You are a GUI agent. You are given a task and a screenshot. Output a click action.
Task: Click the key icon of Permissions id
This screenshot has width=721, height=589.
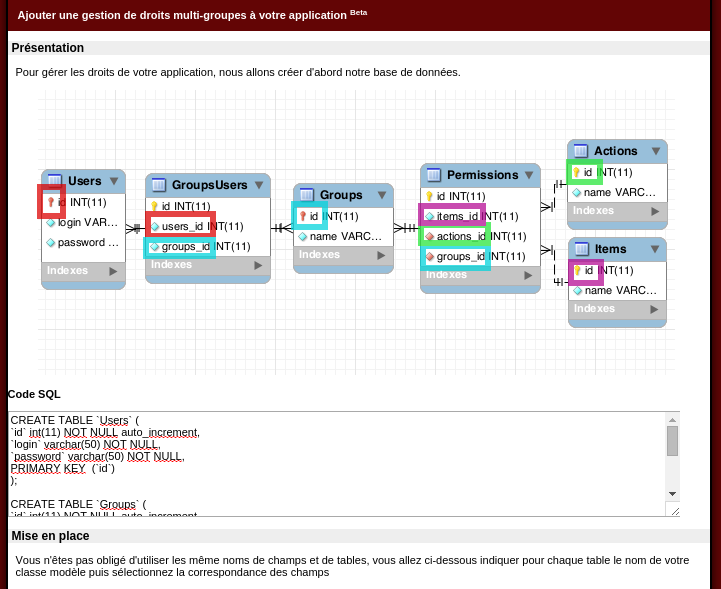pyautogui.click(x=429, y=196)
